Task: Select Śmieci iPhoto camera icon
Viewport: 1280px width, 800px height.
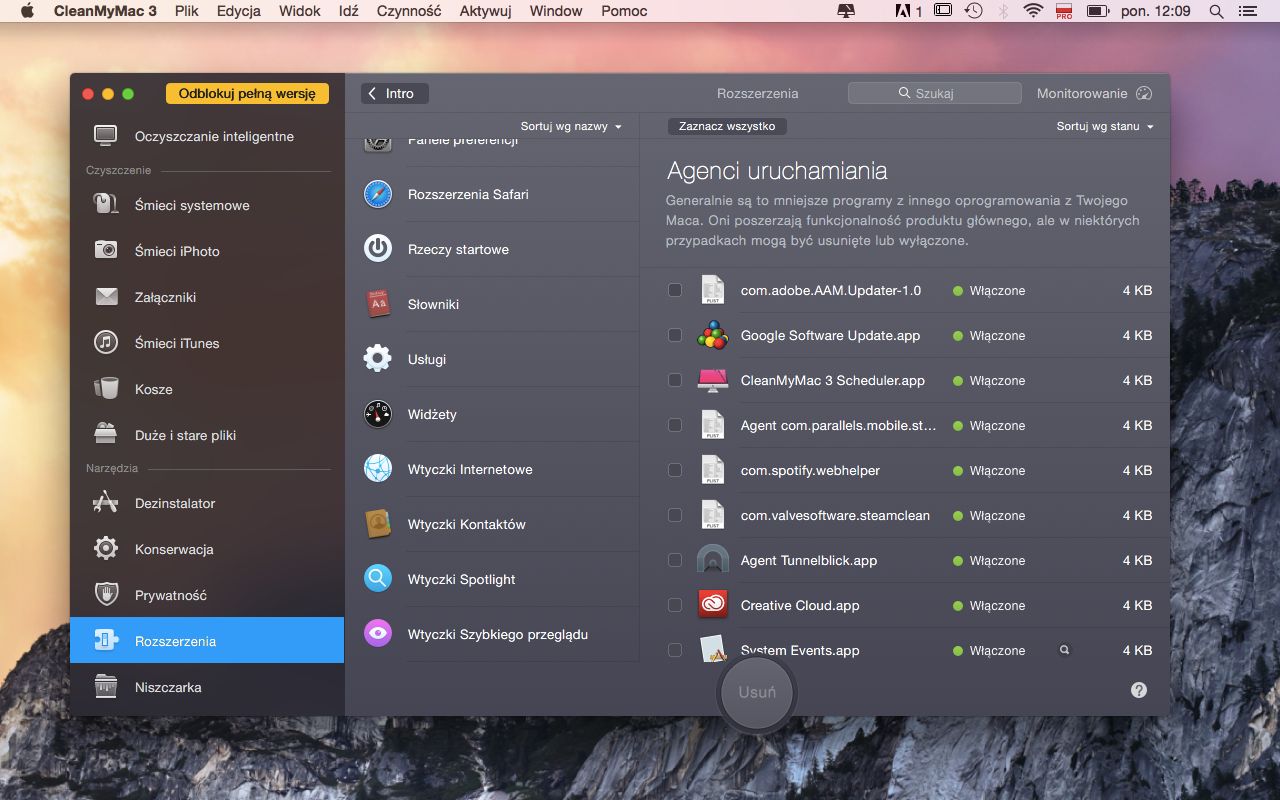Action: pos(105,250)
